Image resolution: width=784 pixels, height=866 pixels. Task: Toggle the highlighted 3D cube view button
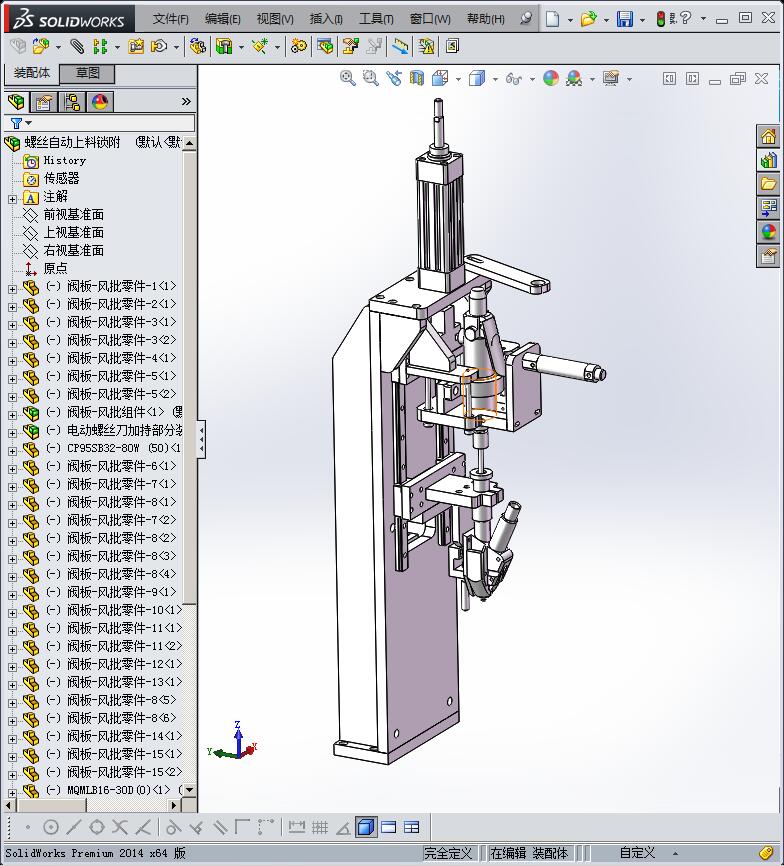(x=365, y=827)
